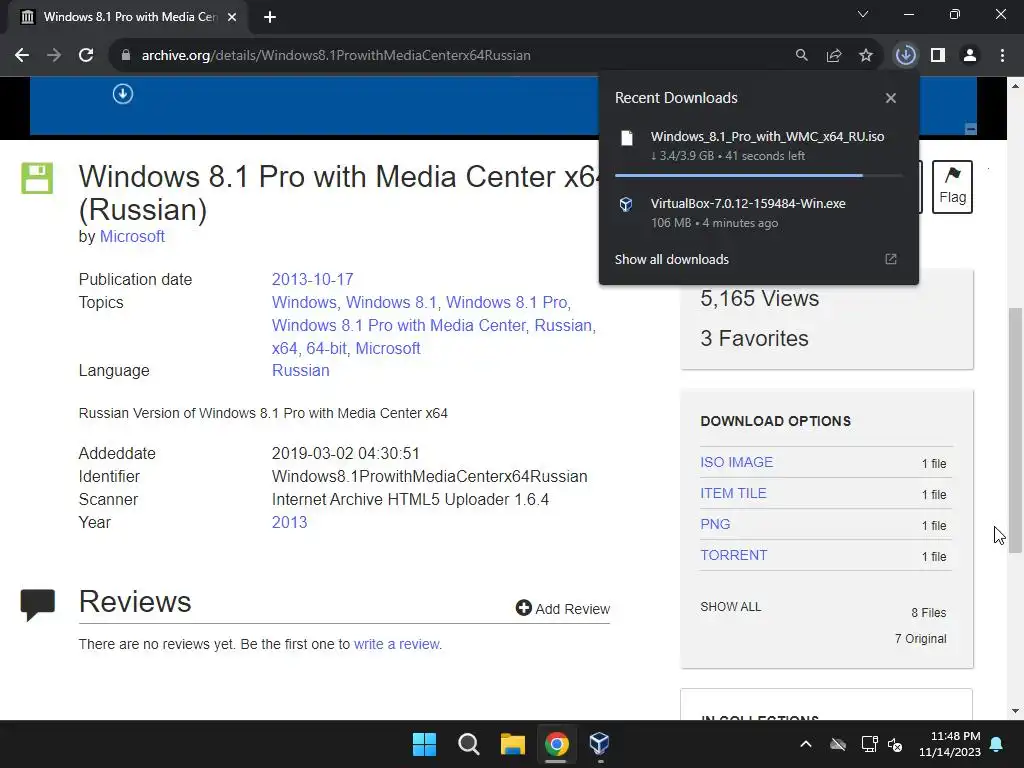This screenshot has height=768, width=1024.
Task: Open the clock showing 11:48 PM
Action: [x=950, y=744]
